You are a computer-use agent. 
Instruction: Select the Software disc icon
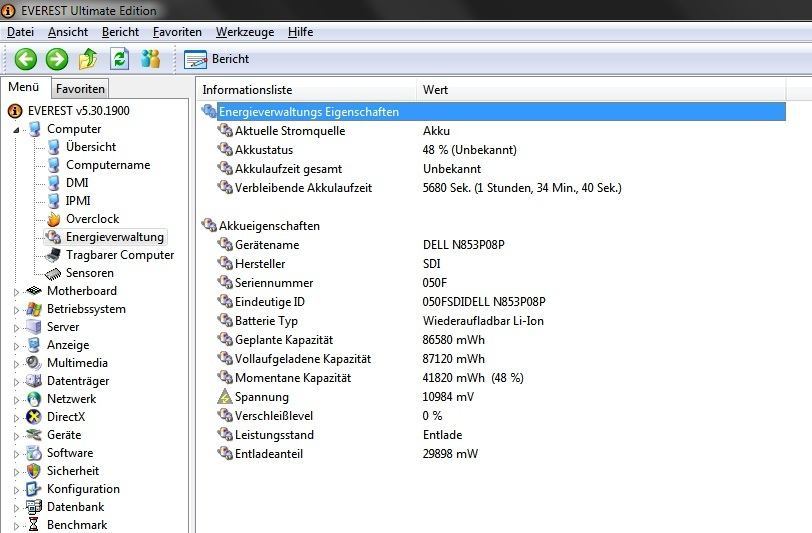34,453
